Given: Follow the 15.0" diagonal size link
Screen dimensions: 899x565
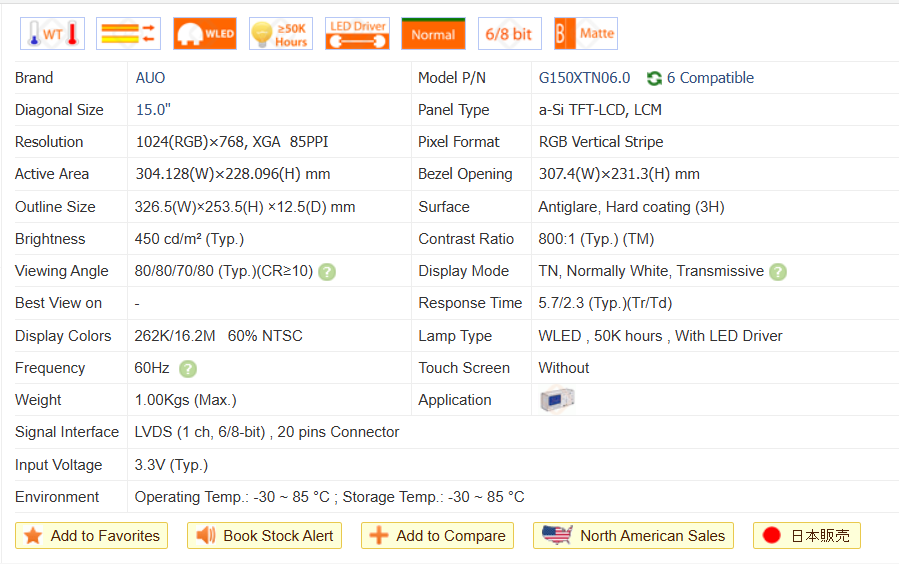Looking at the screenshot, I should 154,110.
